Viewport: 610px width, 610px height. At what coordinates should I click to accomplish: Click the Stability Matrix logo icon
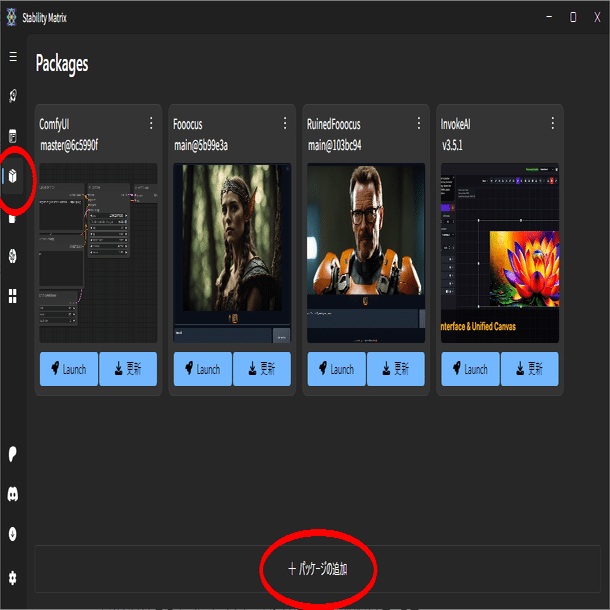12,17
